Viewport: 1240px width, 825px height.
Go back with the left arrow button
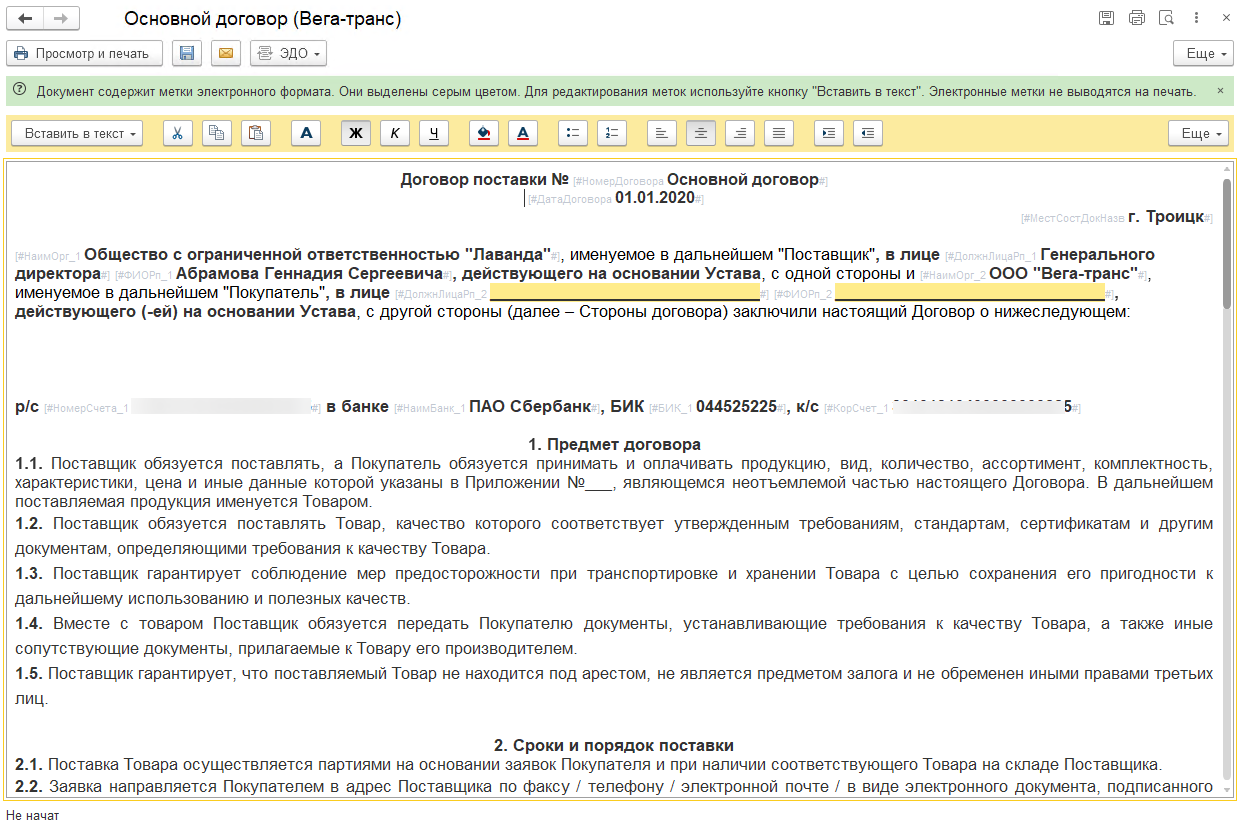click(x=26, y=19)
